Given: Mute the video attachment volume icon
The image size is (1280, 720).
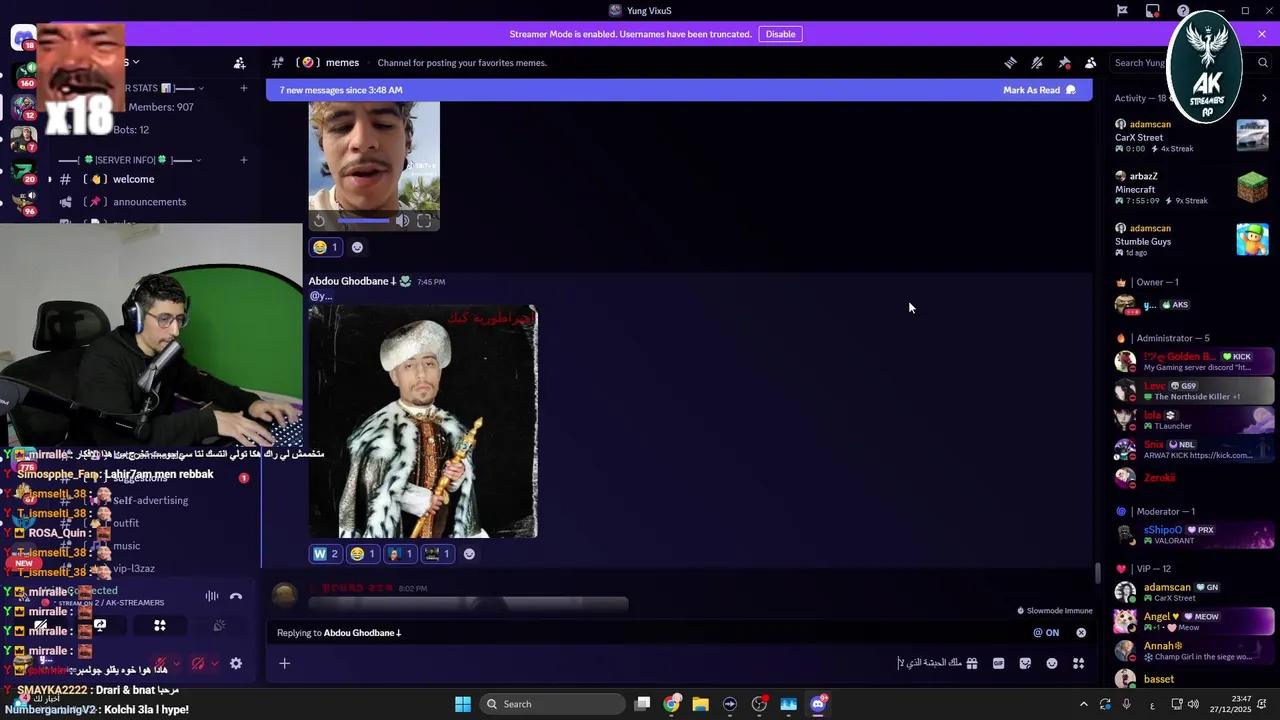Looking at the screenshot, I should (401, 221).
